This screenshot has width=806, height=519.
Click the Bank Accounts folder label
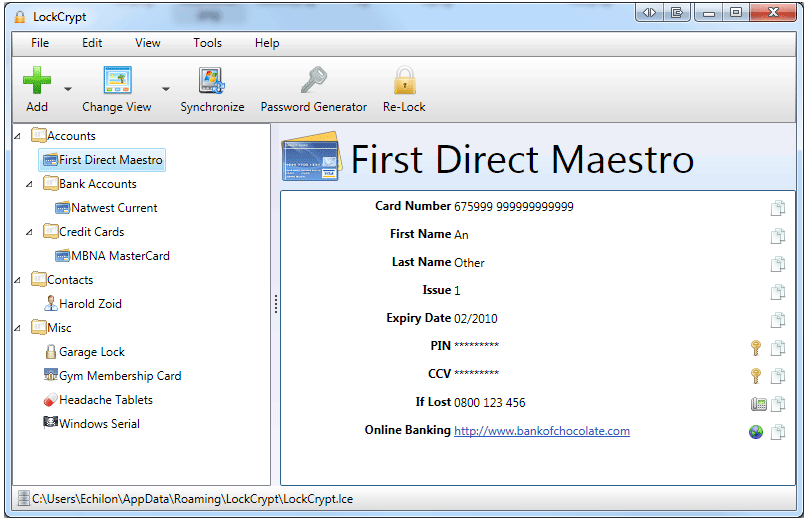[x=98, y=184]
